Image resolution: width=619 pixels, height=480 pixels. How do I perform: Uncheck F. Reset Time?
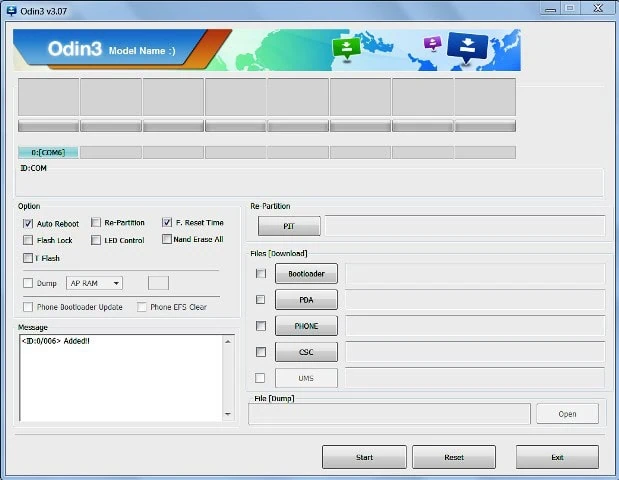click(x=167, y=222)
